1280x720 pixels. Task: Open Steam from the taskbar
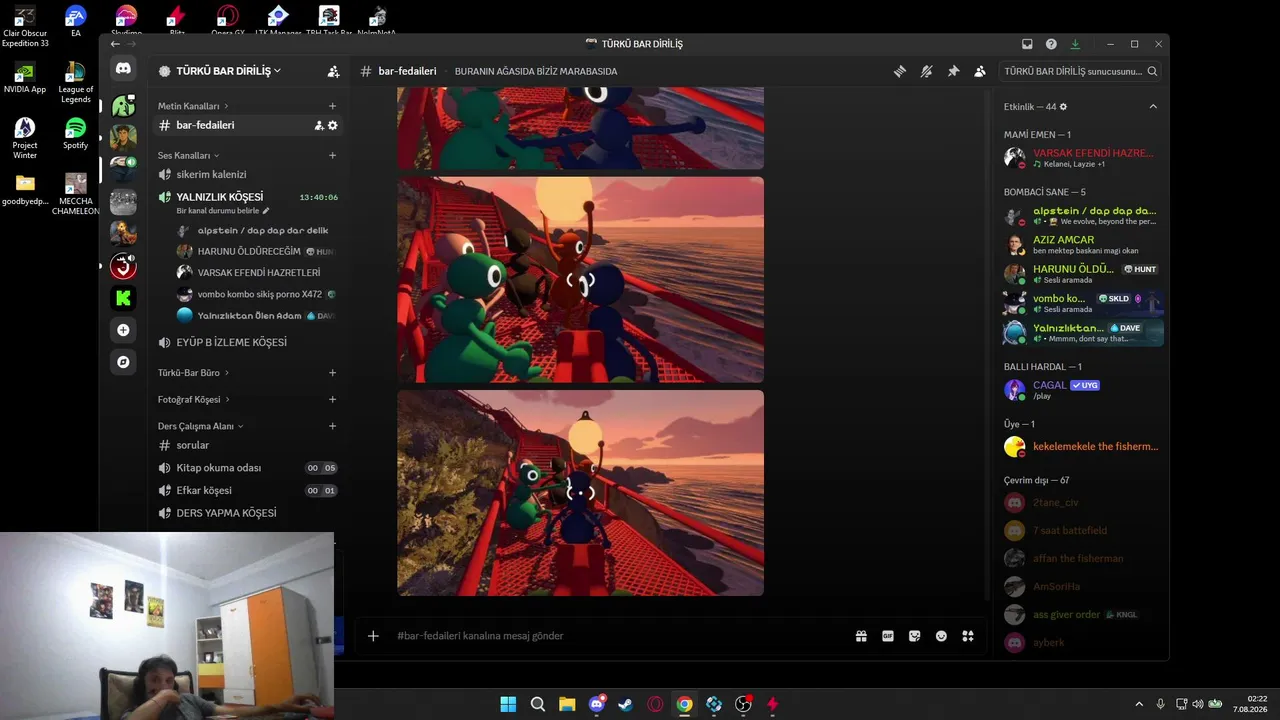tap(626, 704)
